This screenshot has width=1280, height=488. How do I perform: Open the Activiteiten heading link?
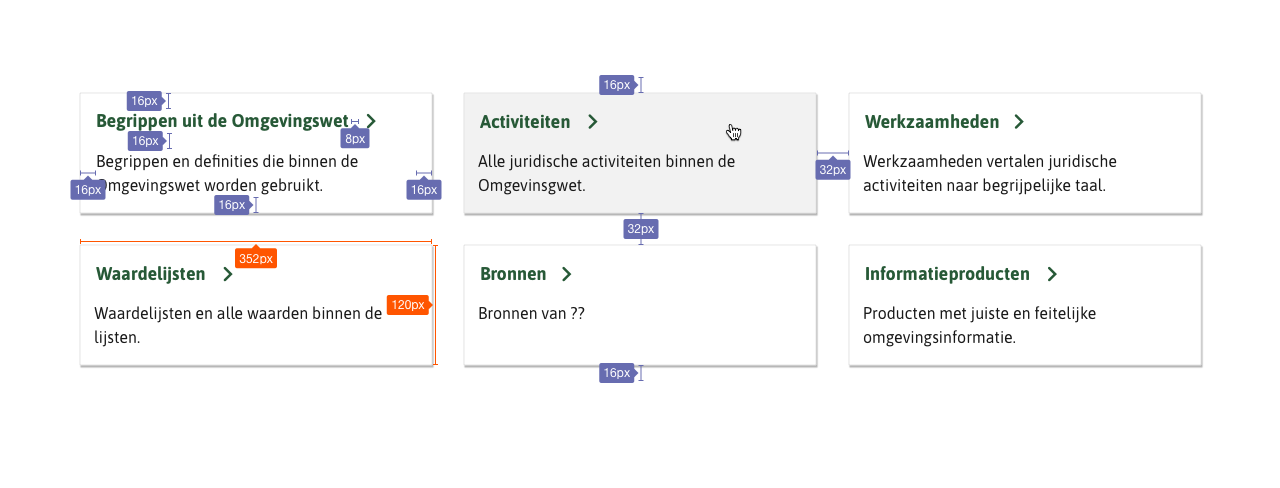point(525,122)
